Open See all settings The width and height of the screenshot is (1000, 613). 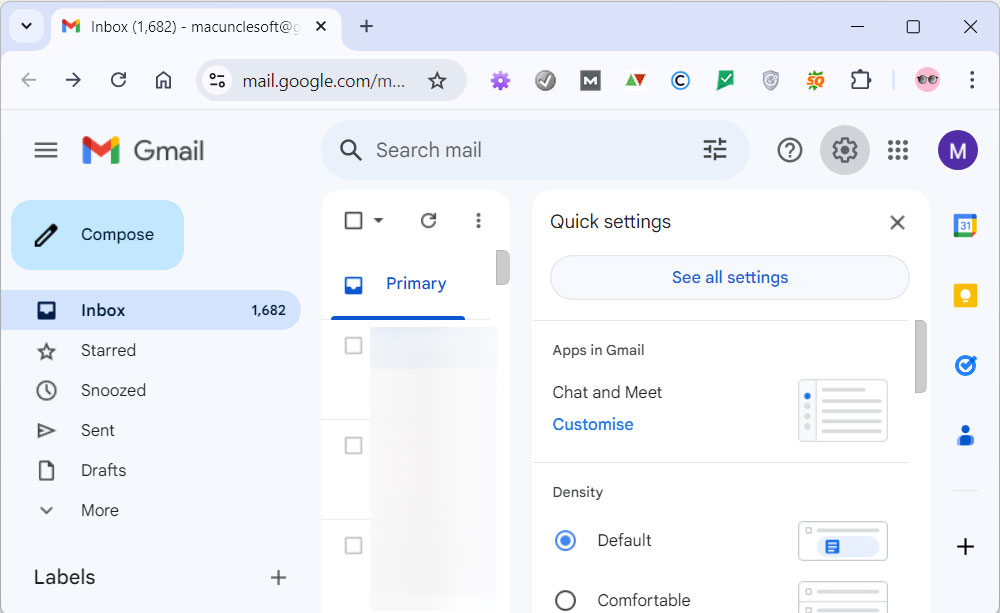coord(729,277)
